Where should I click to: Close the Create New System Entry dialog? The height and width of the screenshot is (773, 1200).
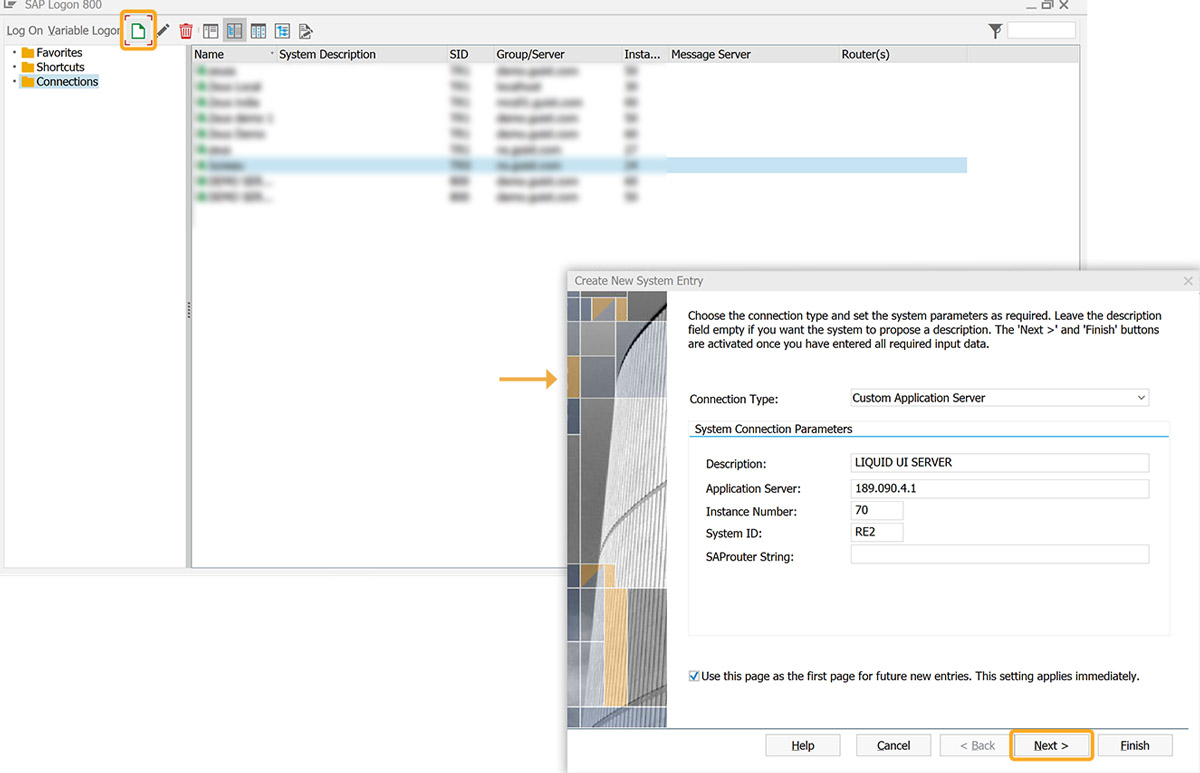[x=1188, y=281]
